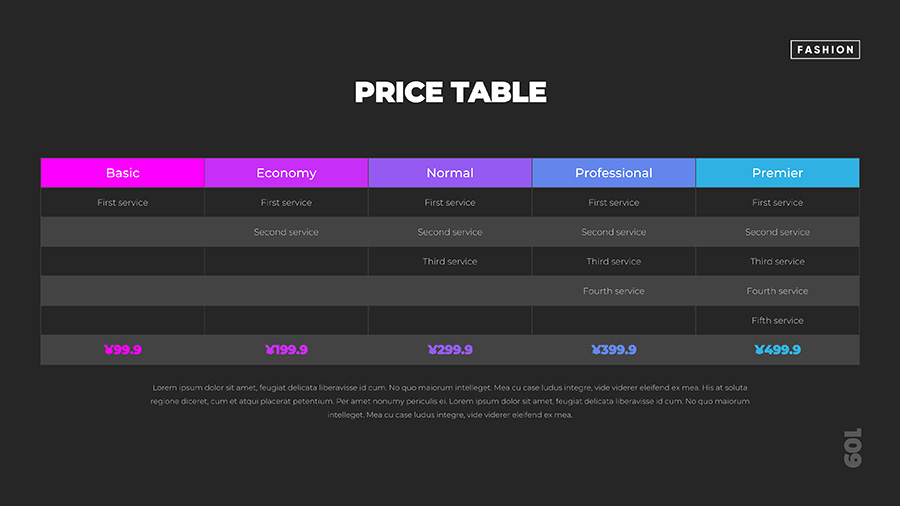Click the Fifth service cell
Image resolution: width=900 pixels, height=506 pixels.
coord(777,321)
